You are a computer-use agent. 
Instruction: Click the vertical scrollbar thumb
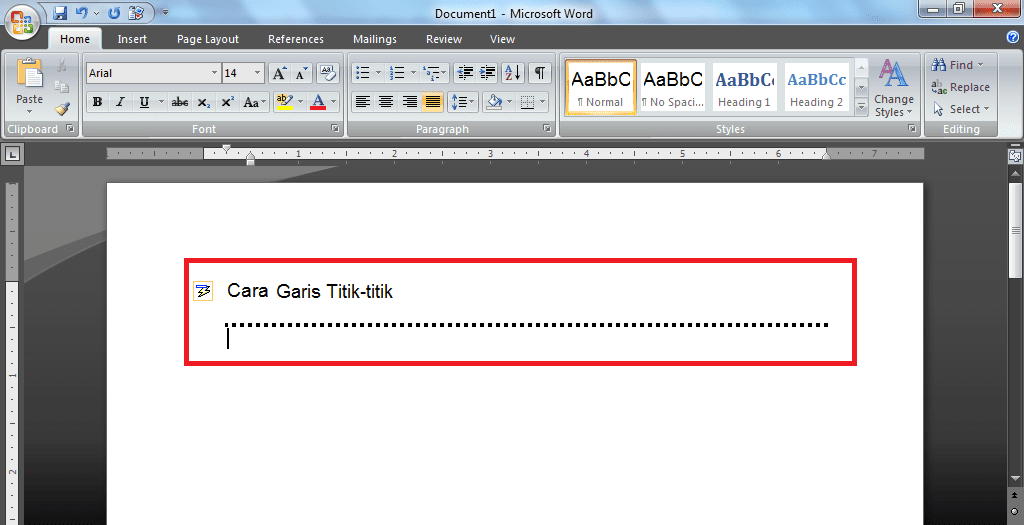click(x=1016, y=230)
